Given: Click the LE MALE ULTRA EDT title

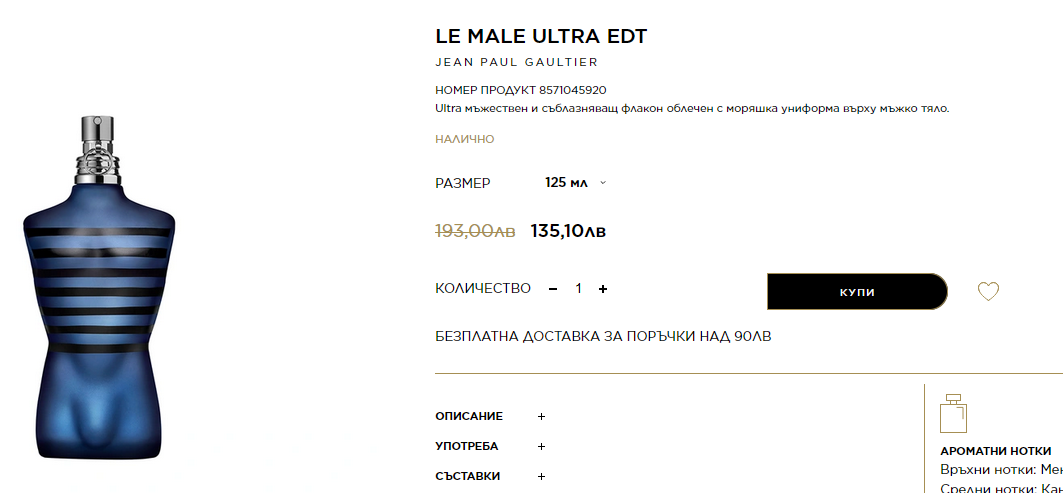Looking at the screenshot, I should [541, 37].
